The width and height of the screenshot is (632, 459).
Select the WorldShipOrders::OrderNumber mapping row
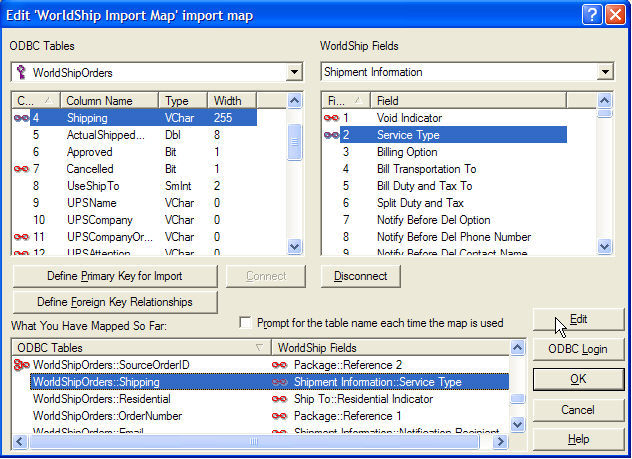point(261,416)
